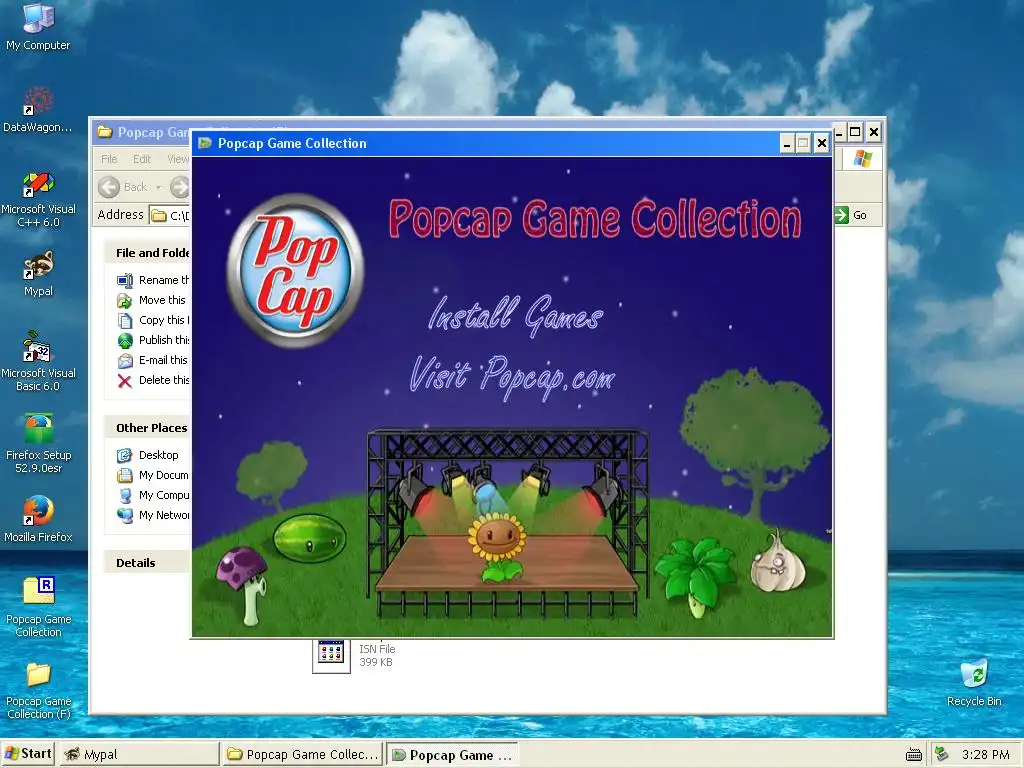This screenshot has width=1024, height=768.
Task: Click the 3:28 PM clock
Action: 985,755
